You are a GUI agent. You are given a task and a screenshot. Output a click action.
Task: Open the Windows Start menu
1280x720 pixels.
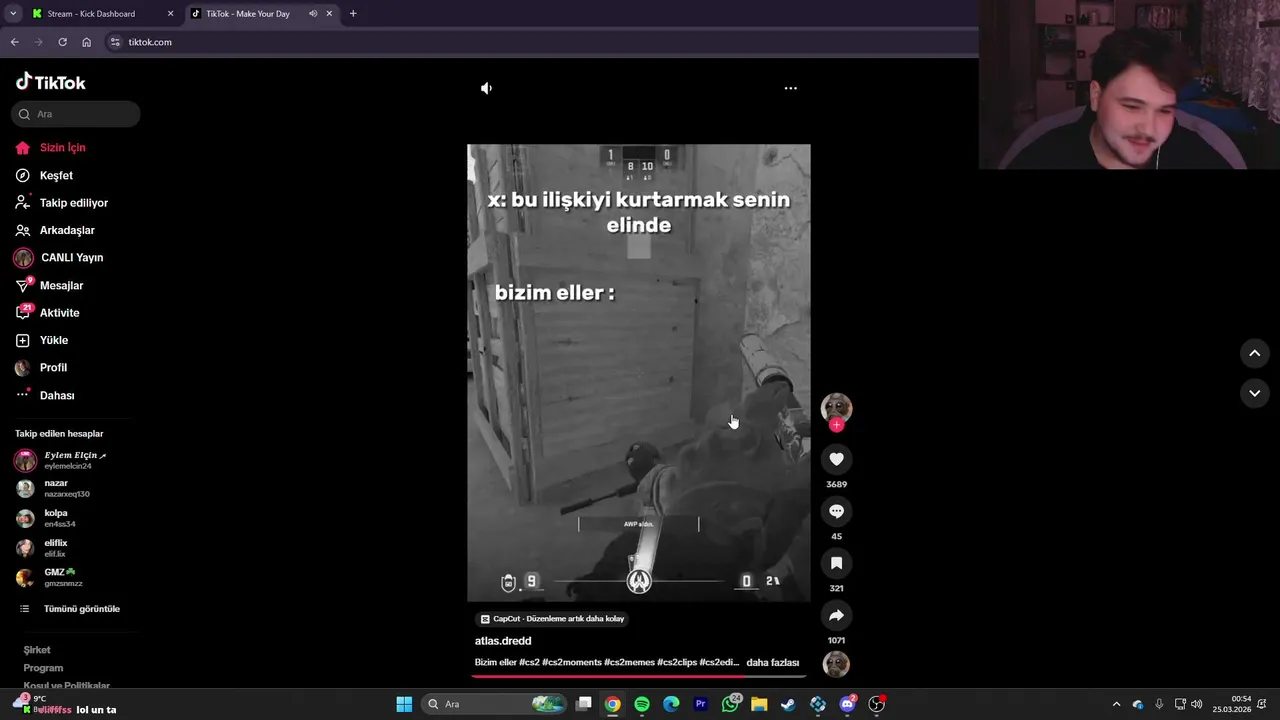point(404,704)
